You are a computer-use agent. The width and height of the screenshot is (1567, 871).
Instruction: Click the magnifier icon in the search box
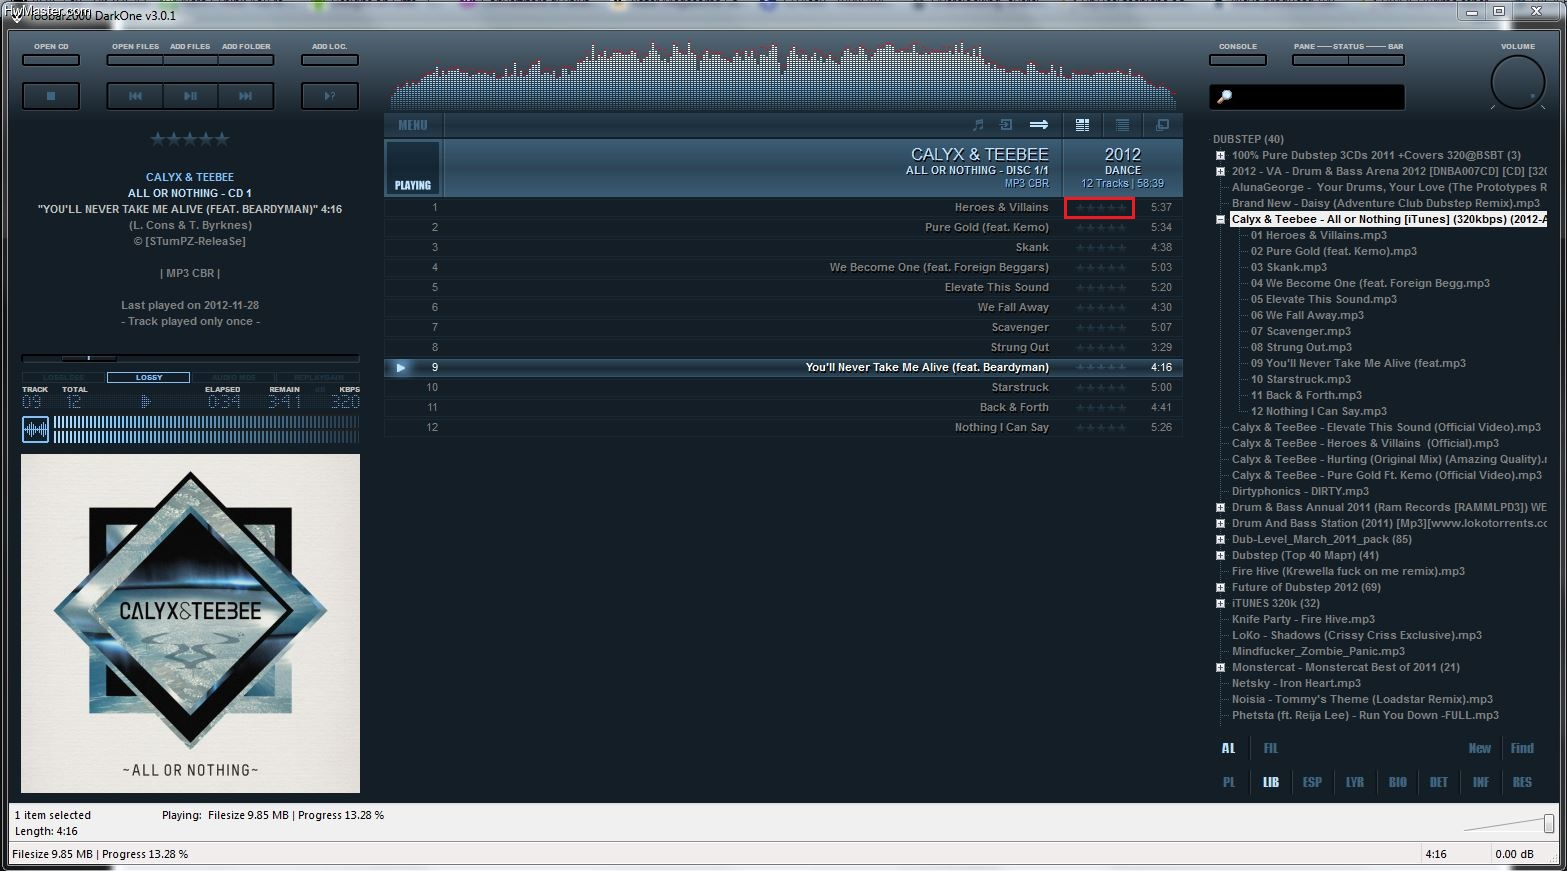(1224, 97)
